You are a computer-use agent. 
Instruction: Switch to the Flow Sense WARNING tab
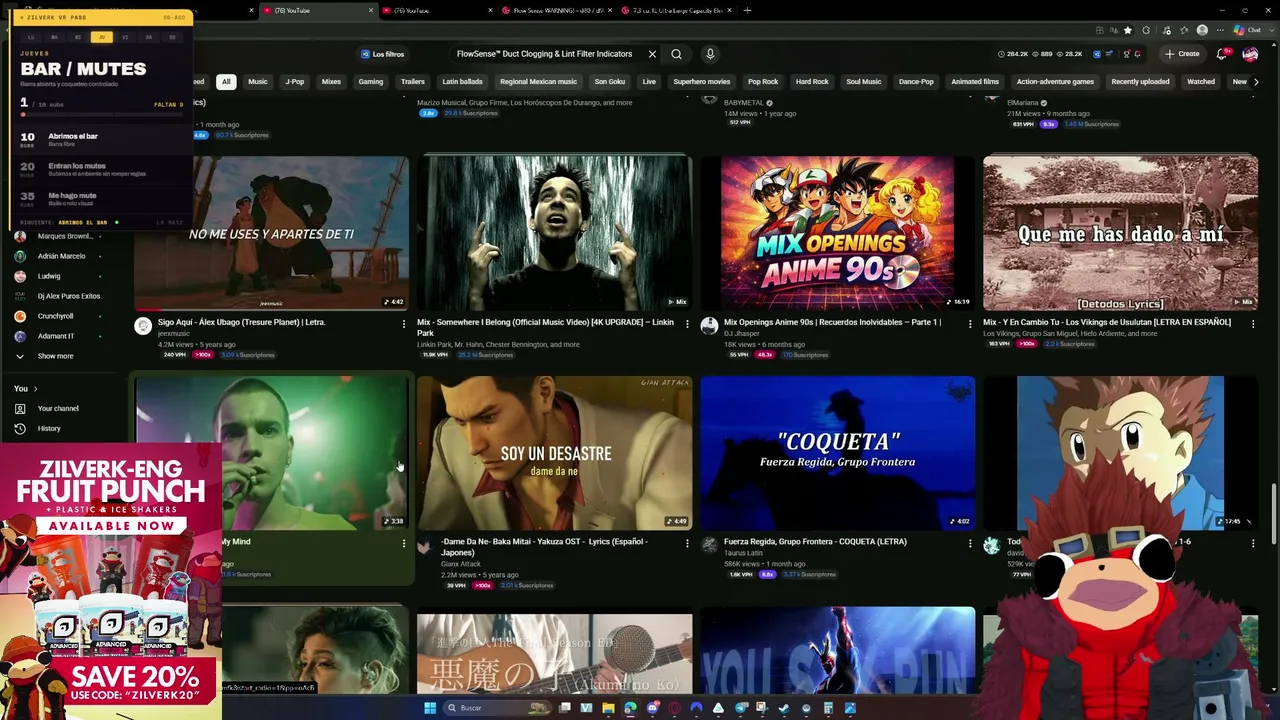(556, 10)
